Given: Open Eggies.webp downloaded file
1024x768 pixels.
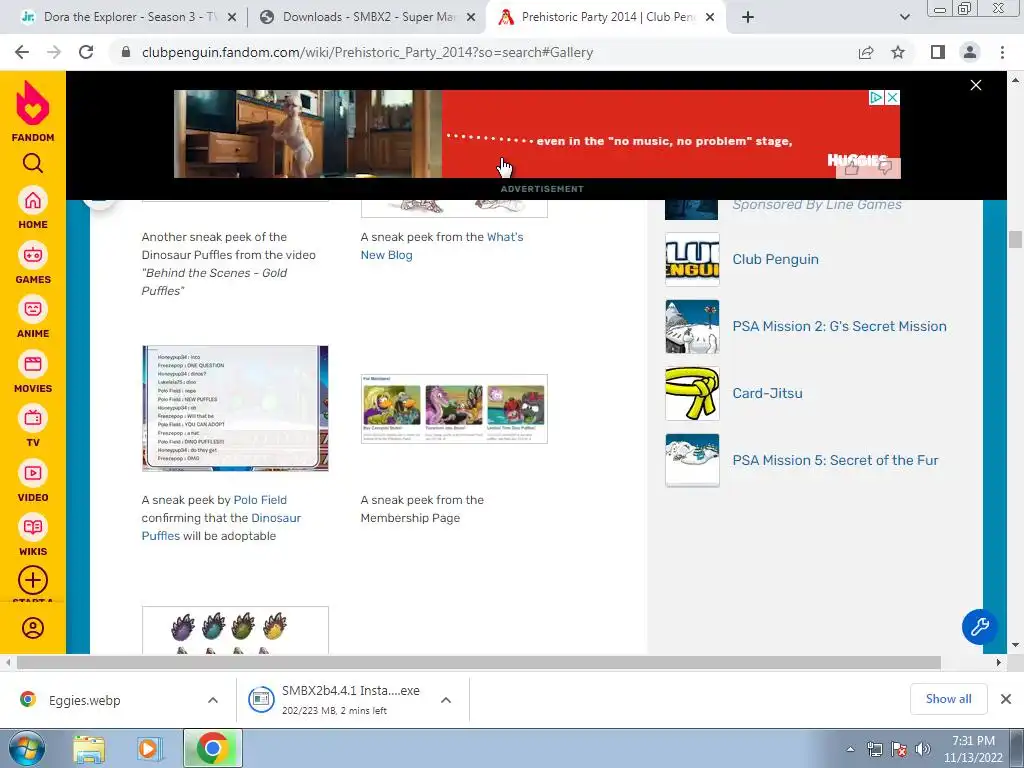Looking at the screenshot, I should [85, 700].
